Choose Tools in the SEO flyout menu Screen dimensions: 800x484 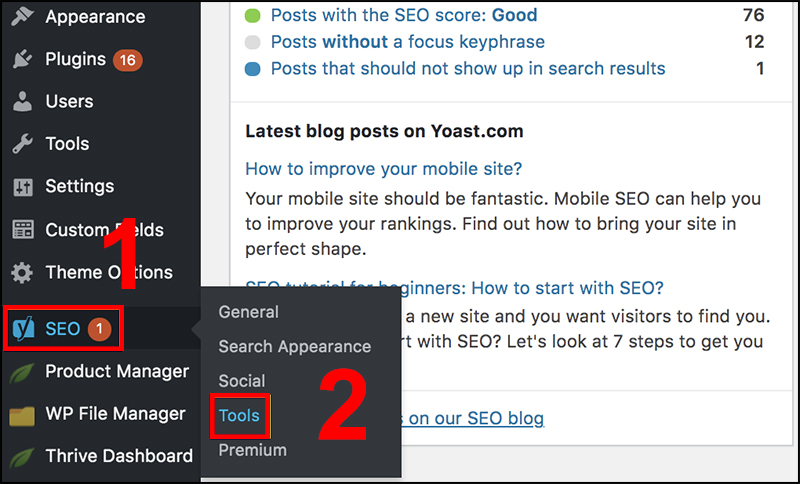pos(239,416)
